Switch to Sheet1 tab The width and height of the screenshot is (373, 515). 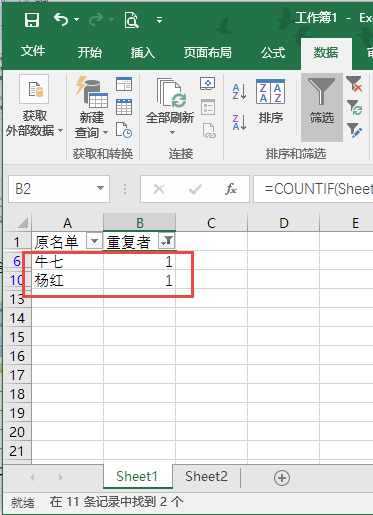137,477
